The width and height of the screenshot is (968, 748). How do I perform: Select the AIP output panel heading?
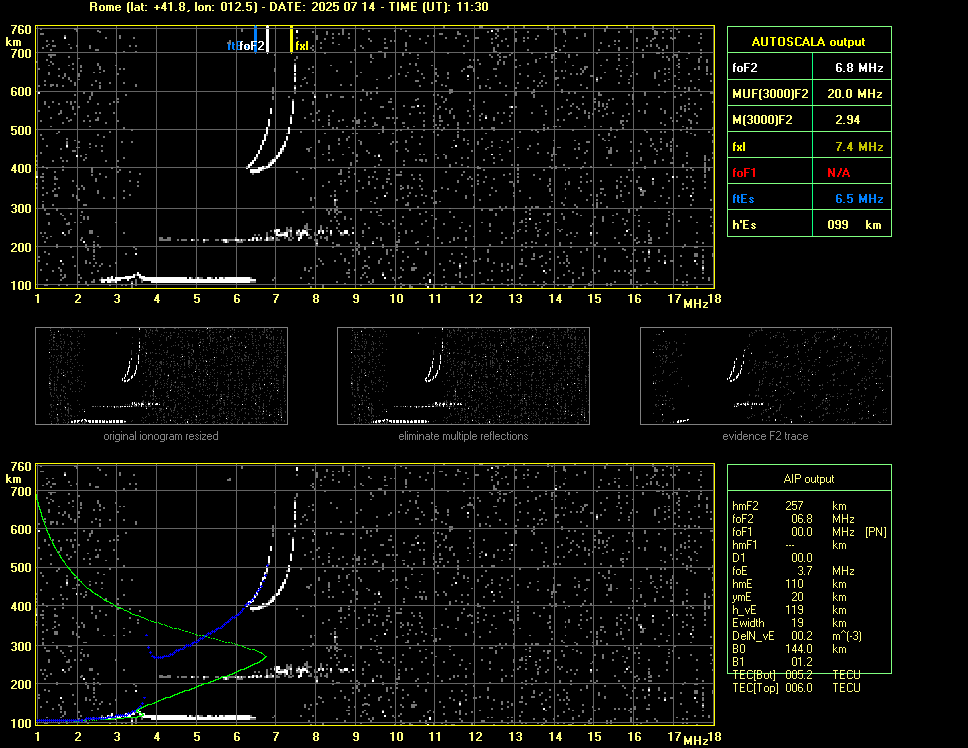coord(808,479)
